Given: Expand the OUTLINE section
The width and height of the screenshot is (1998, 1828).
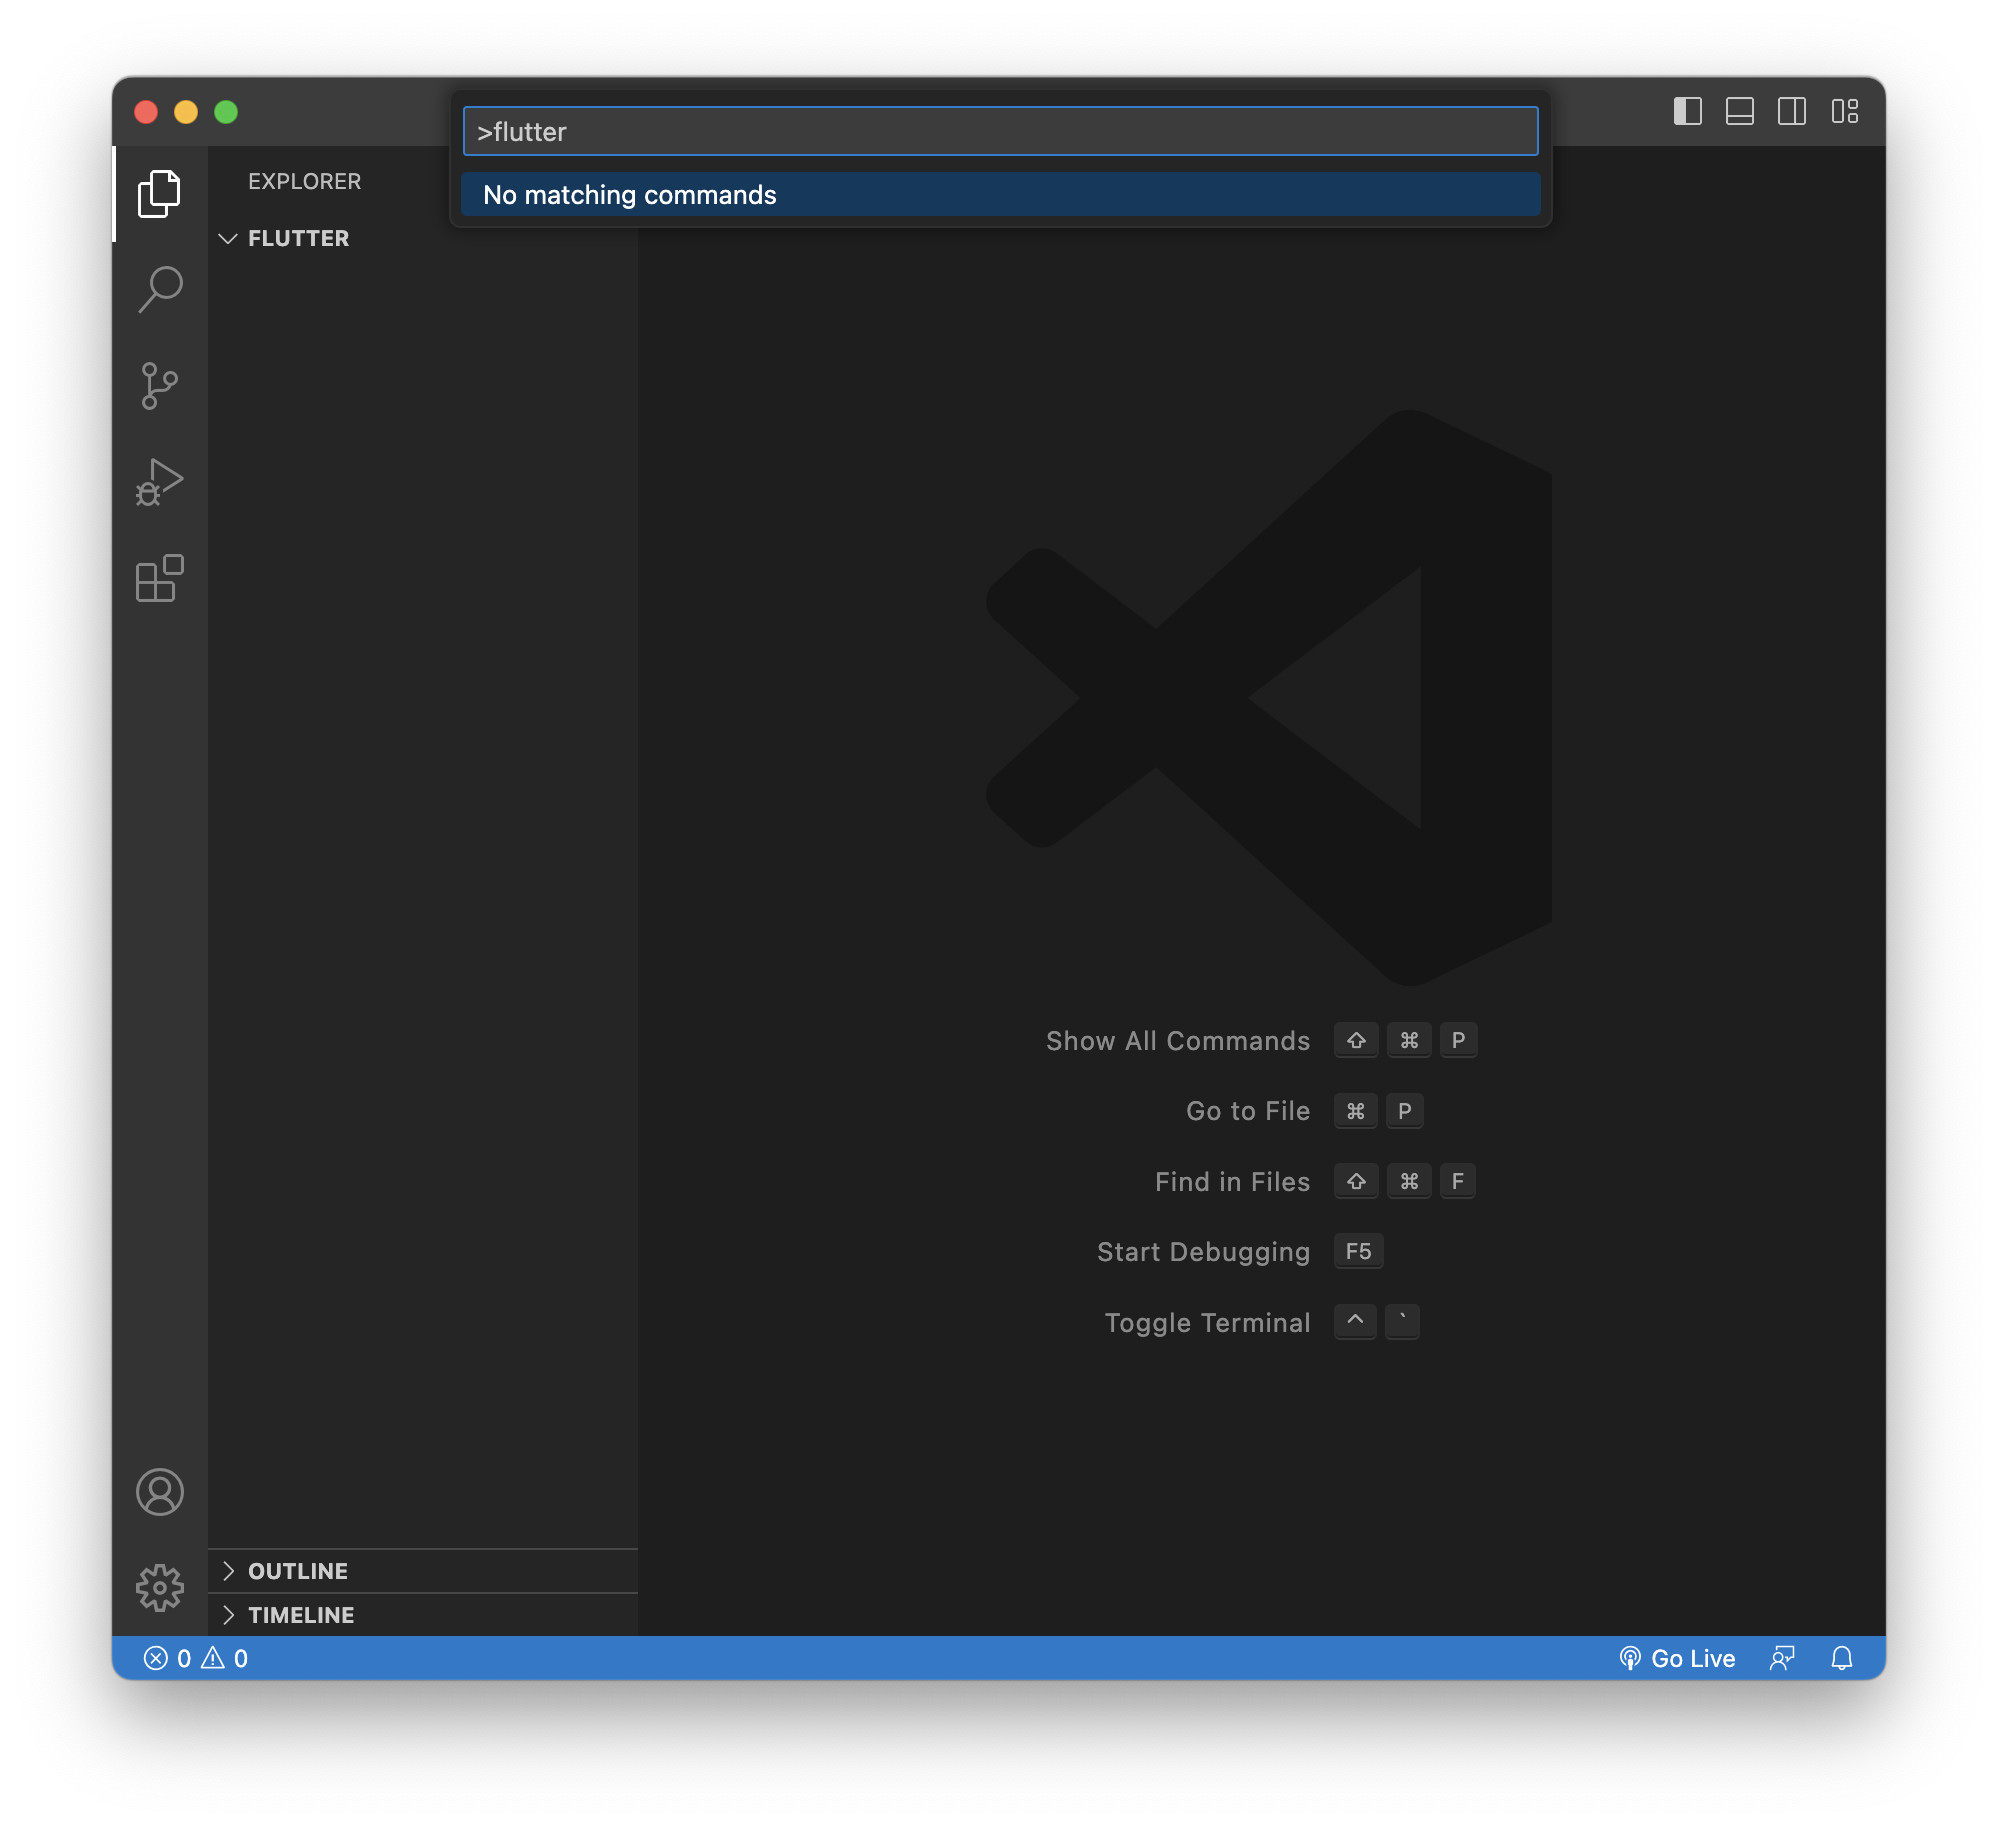Looking at the screenshot, I should (x=423, y=1571).
